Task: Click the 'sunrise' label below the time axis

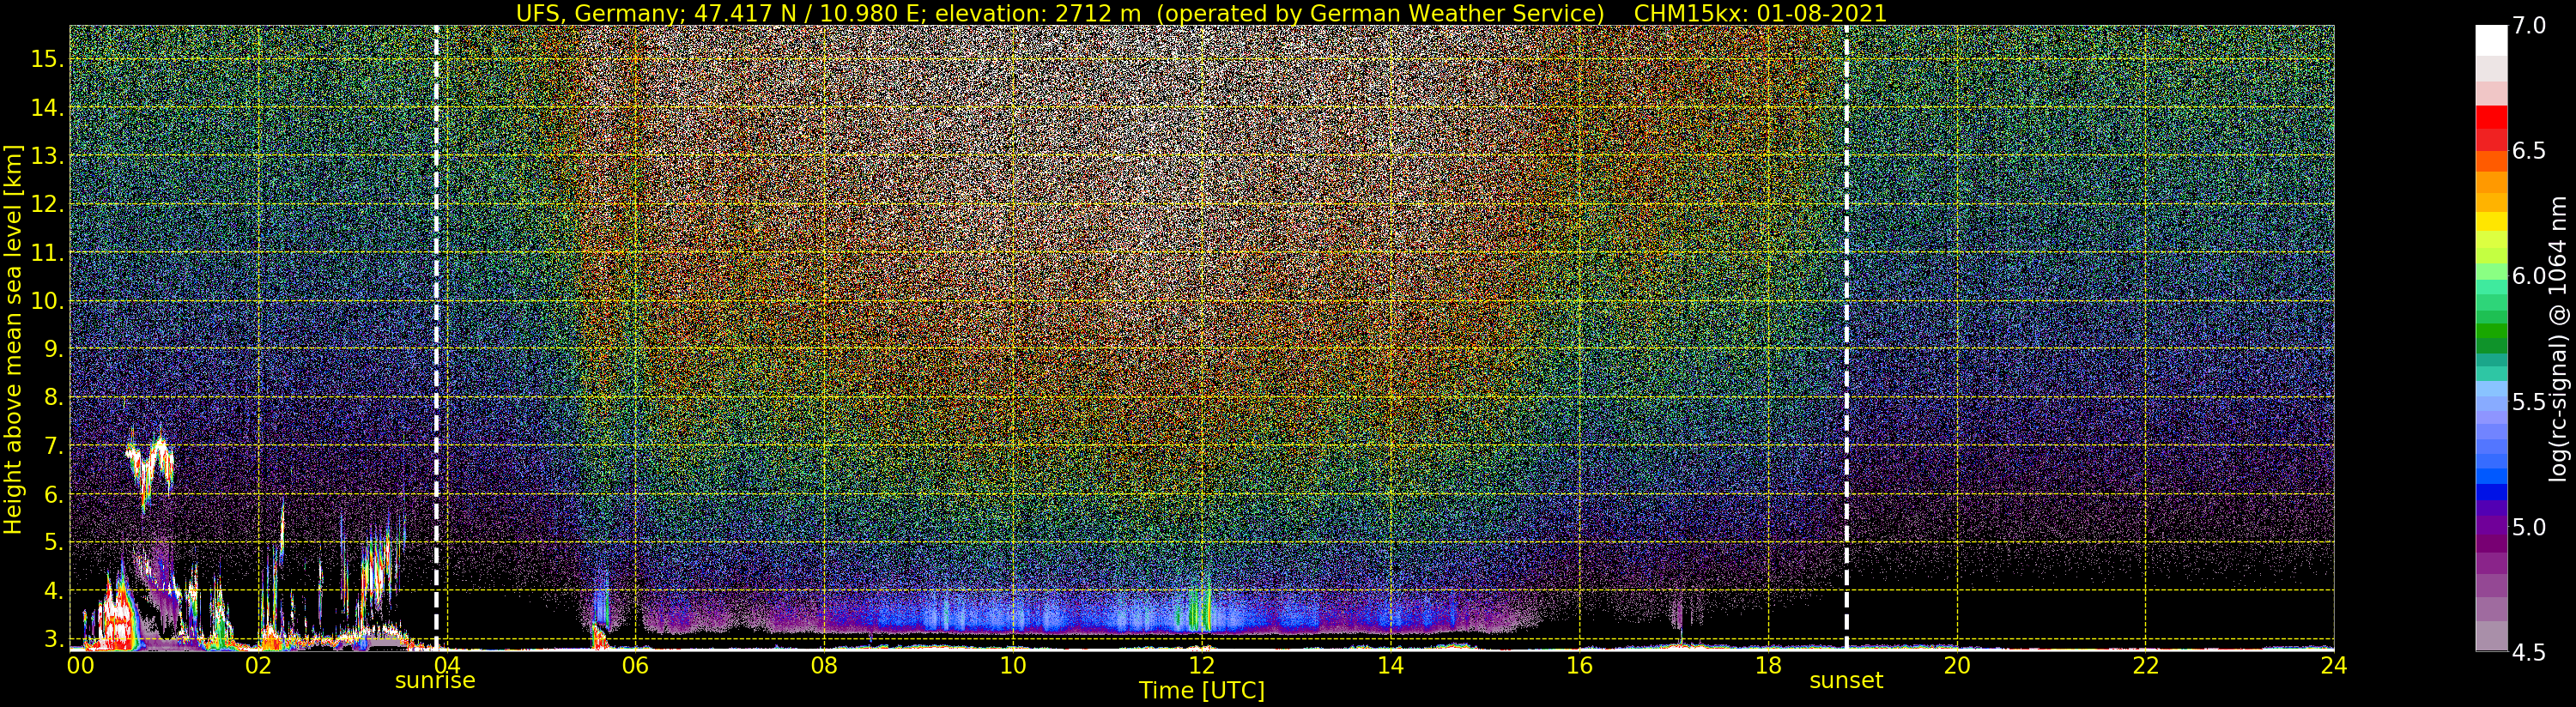Action: click(x=435, y=681)
